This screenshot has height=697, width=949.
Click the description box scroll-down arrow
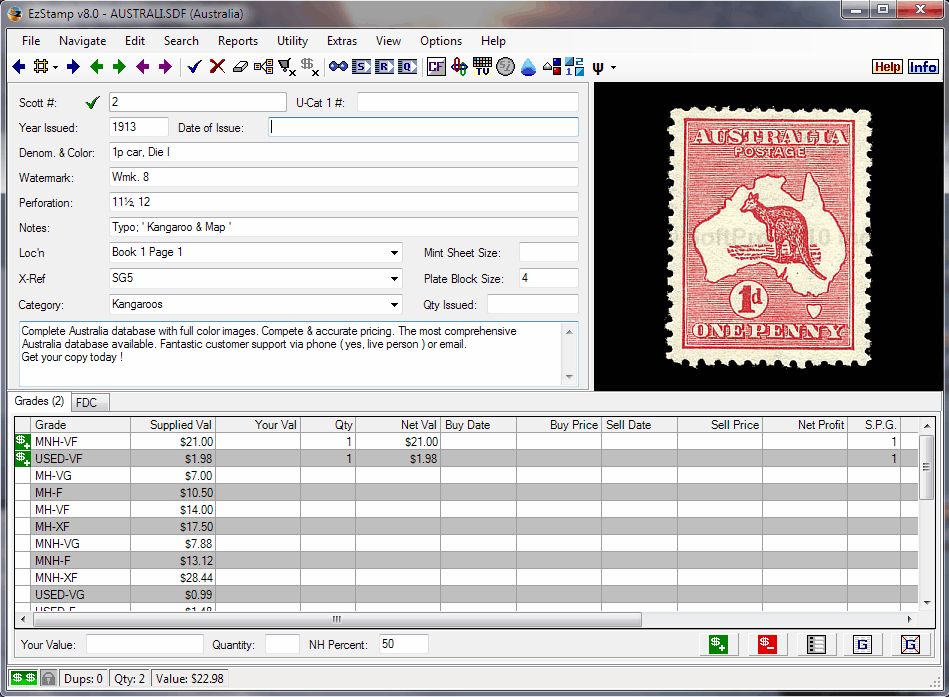coord(569,377)
